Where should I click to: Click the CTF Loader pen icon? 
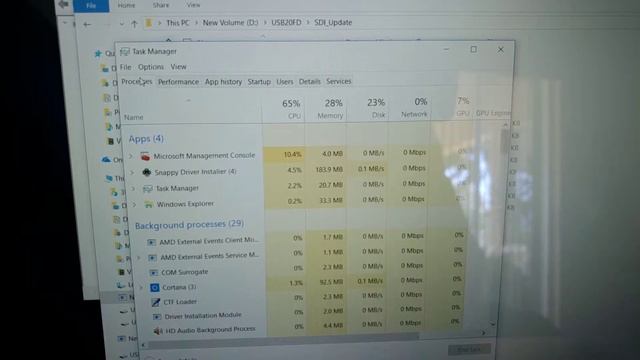156,302
